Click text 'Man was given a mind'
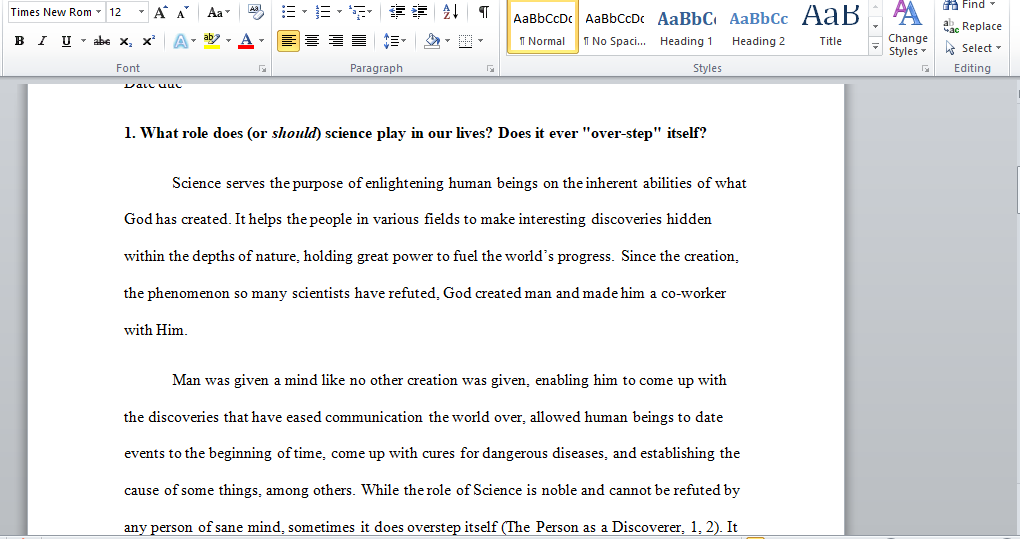 [x=245, y=380]
